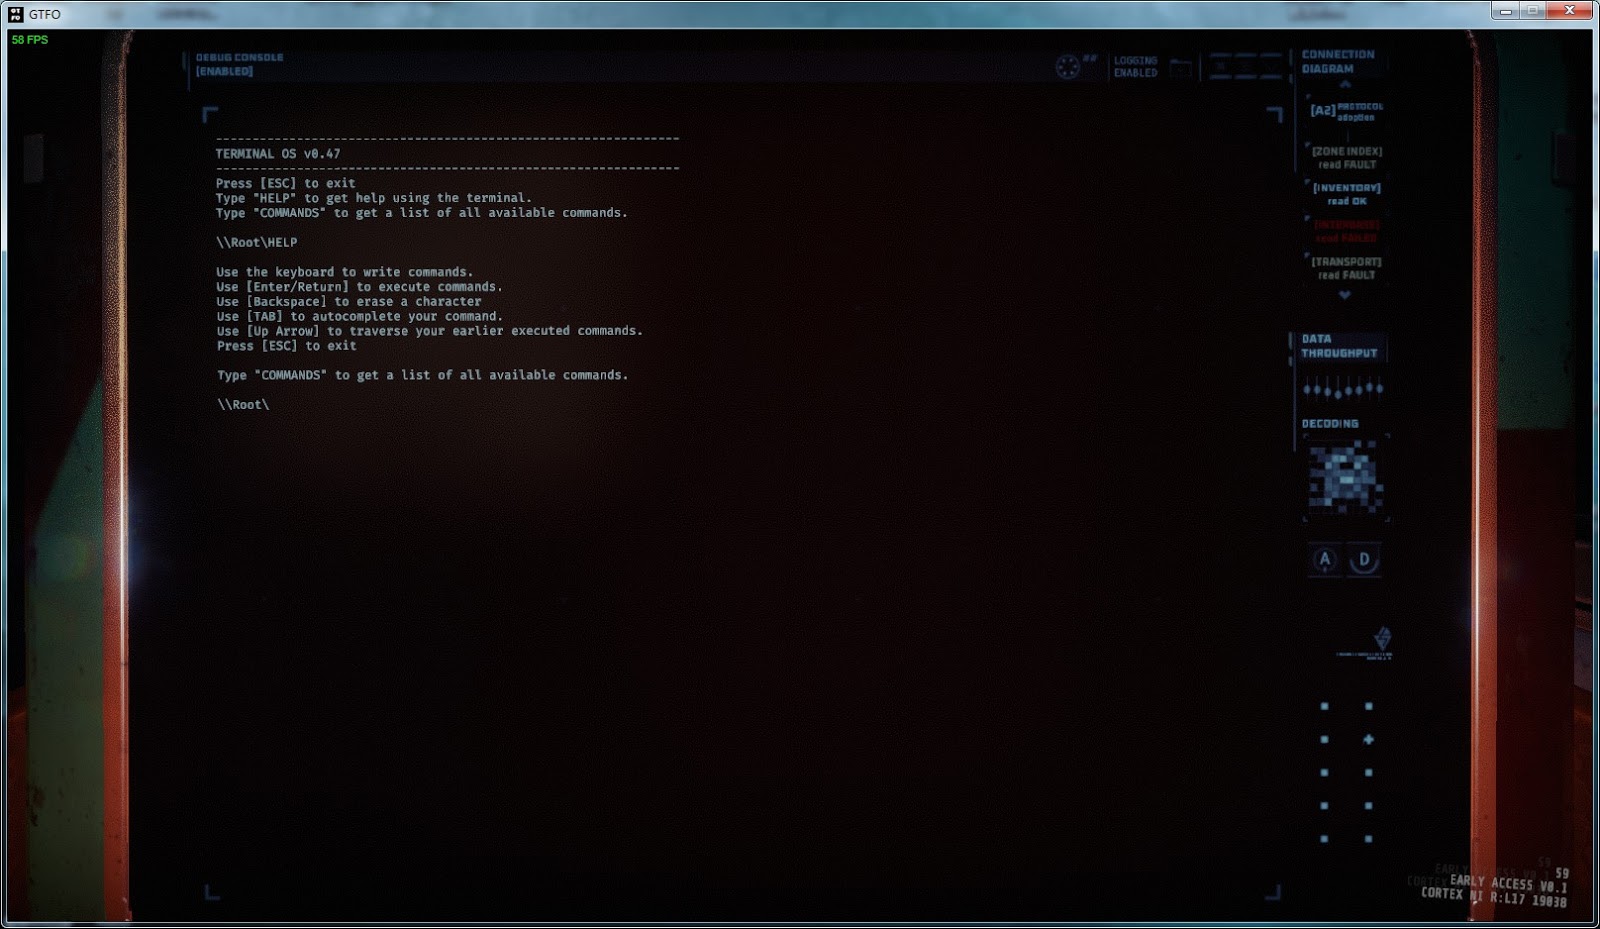This screenshot has width=1600, height=929.
Task: Select the Inventory read OK entry
Action: pos(1346,194)
